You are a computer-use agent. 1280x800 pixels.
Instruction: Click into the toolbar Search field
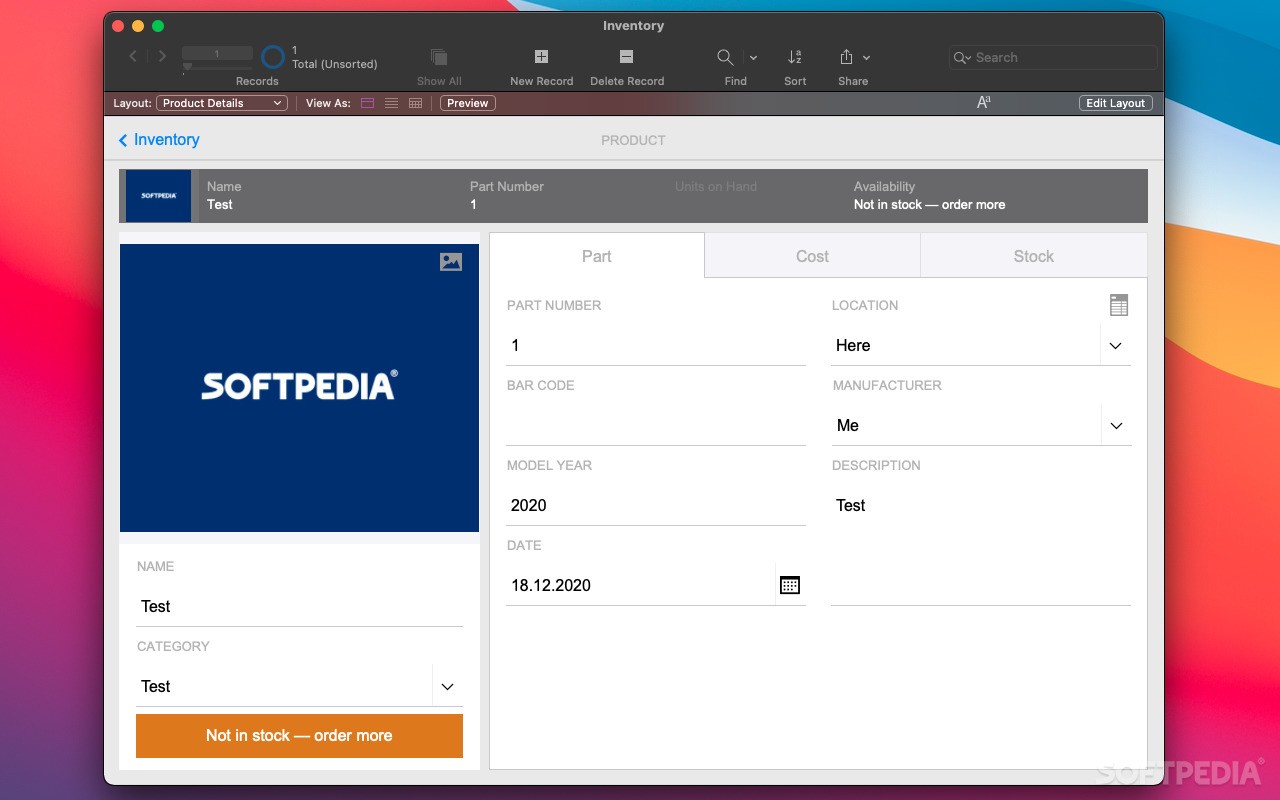click(1053, 57)
